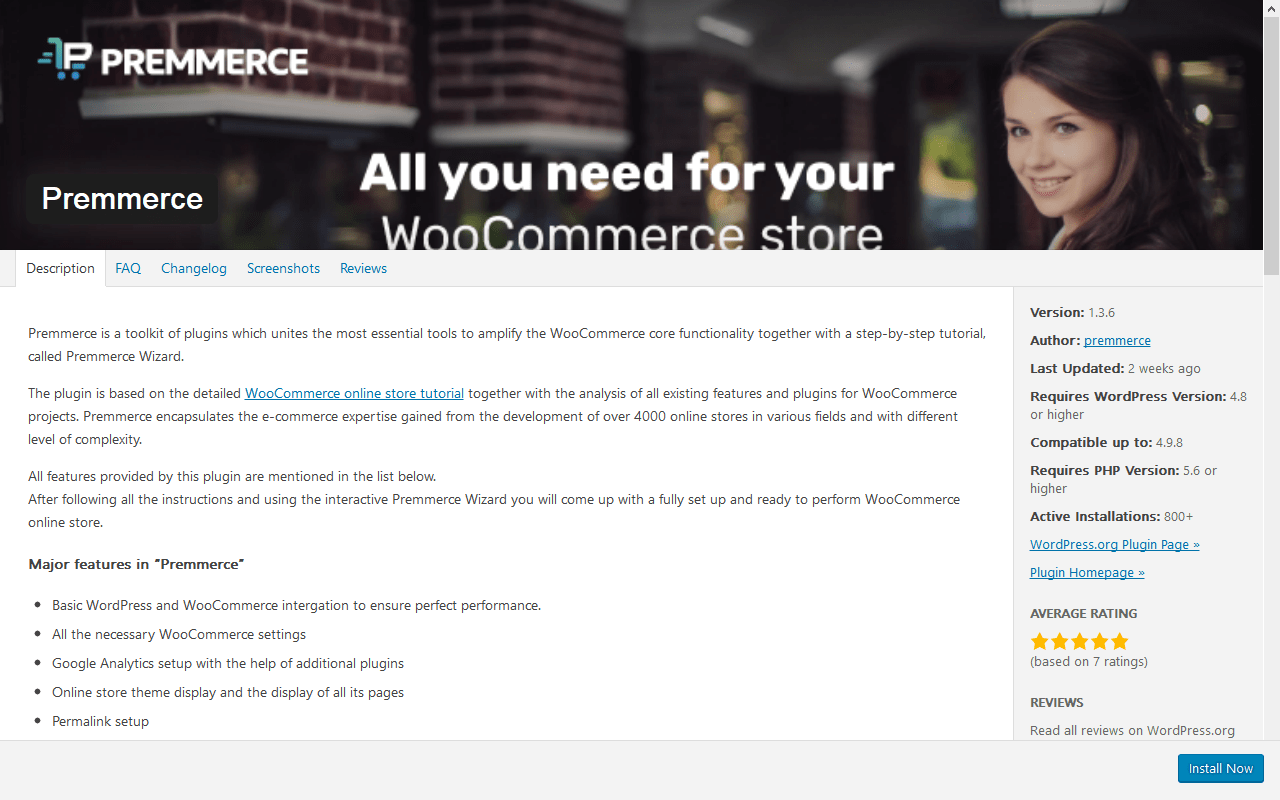Select the third star in Average Rating

1080,641
